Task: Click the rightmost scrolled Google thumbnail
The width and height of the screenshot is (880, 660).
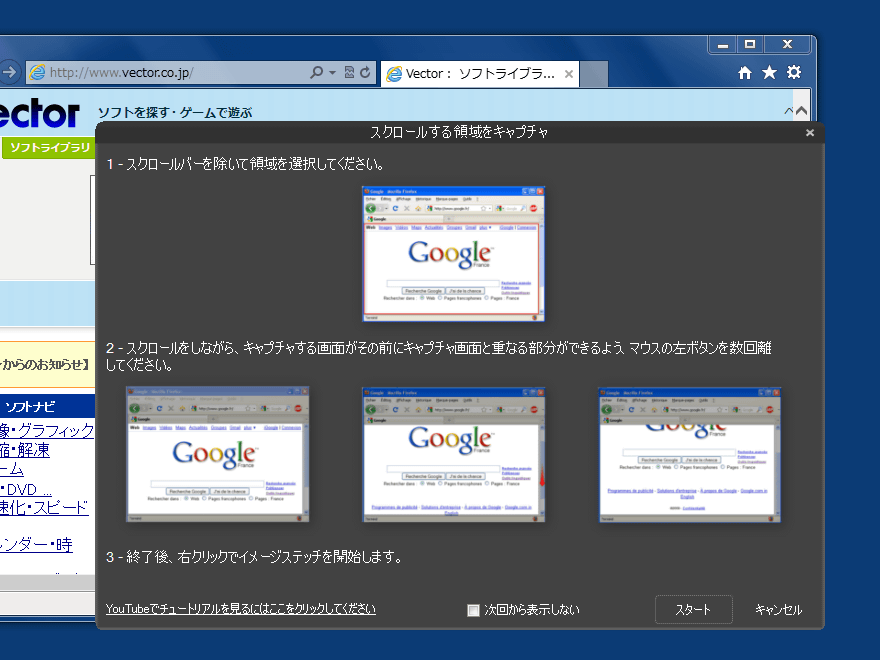Action: tap(690, 455)
